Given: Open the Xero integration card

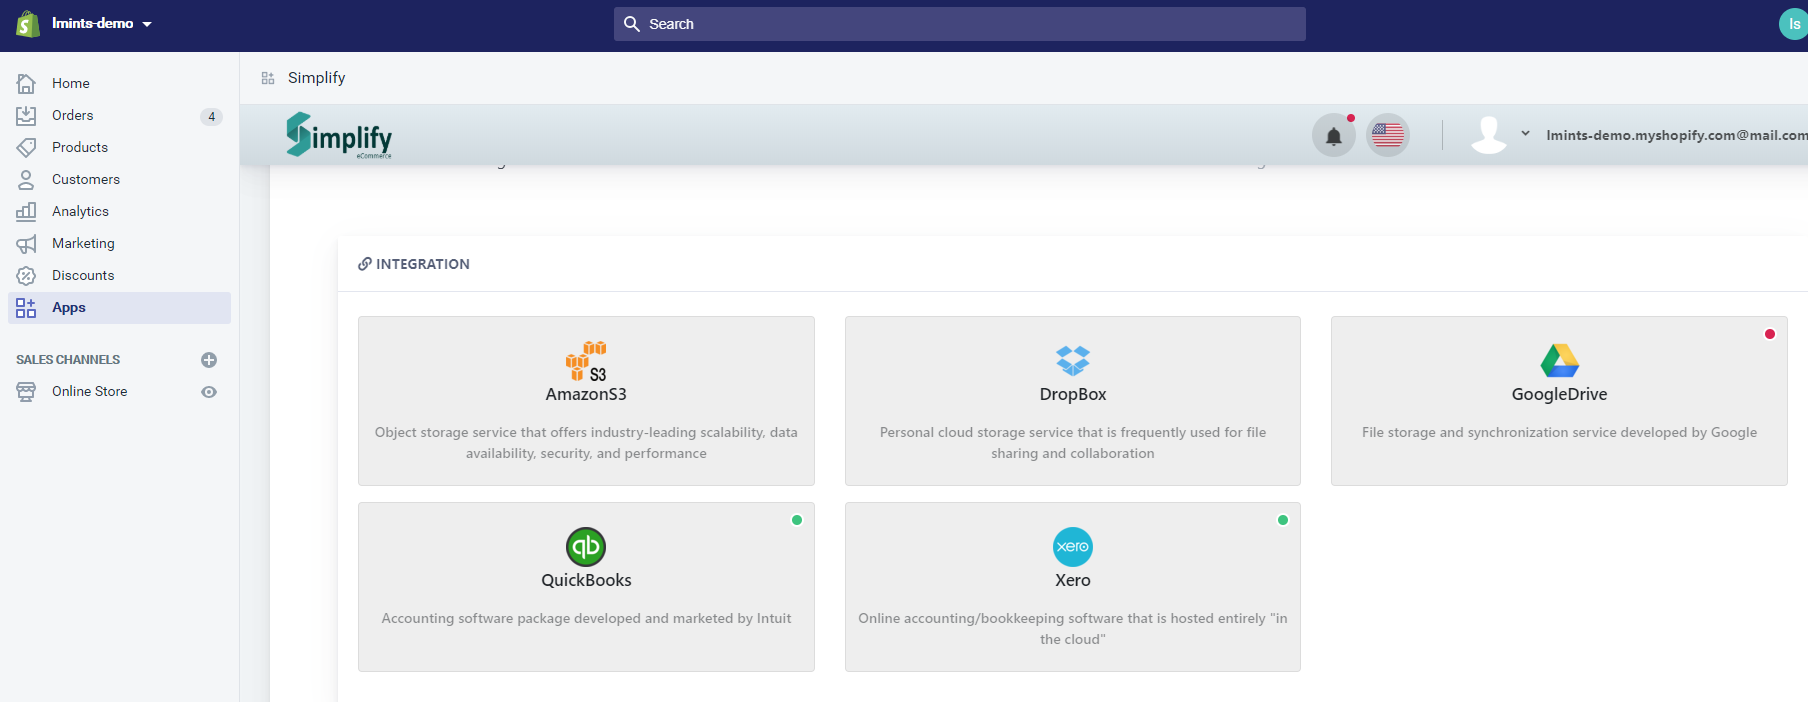Looking at the screenshot, I should [1073, 587].
